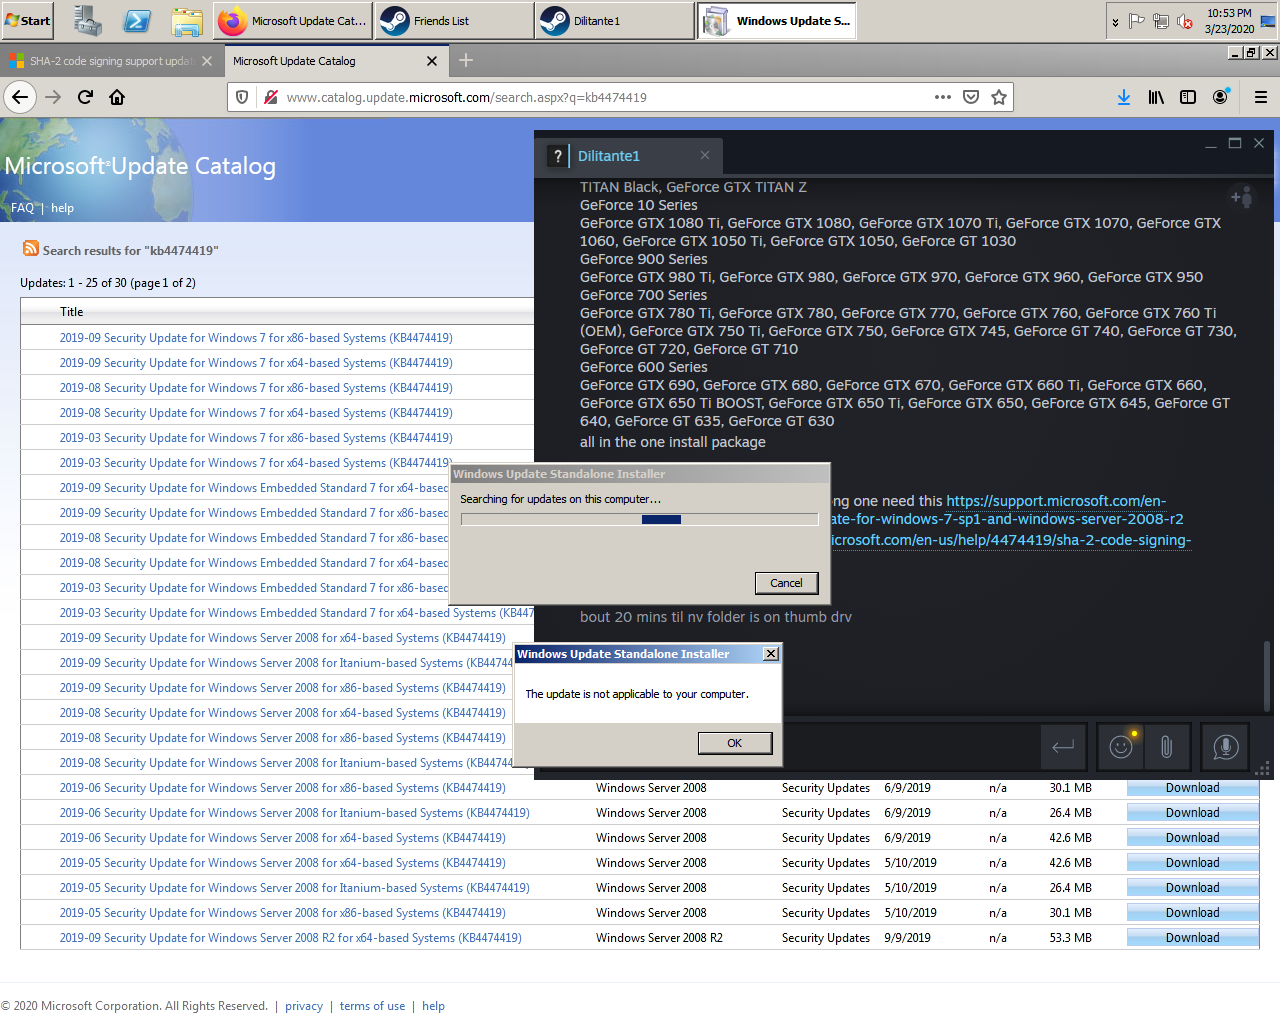The width and height of the screenshot is (1280, 1024).
Task: Open Windows Explorer folder icon in taskbar
Action: 186,20
